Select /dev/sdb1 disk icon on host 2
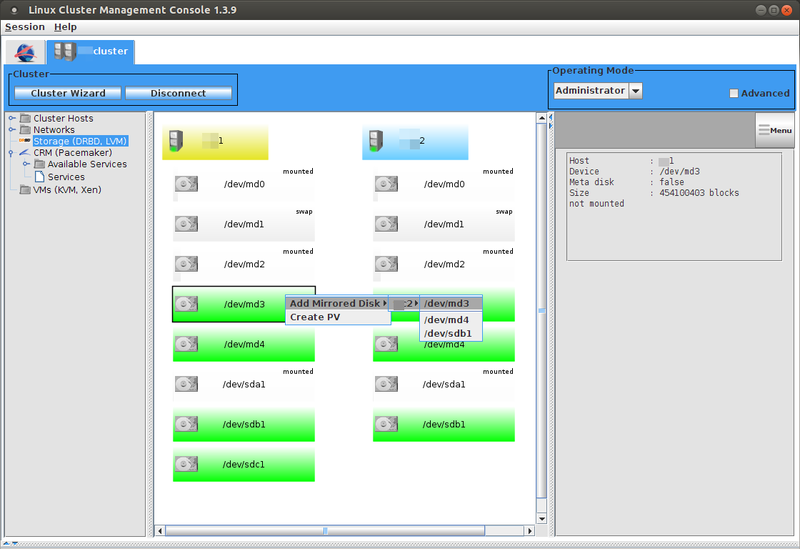 point(386,424)
